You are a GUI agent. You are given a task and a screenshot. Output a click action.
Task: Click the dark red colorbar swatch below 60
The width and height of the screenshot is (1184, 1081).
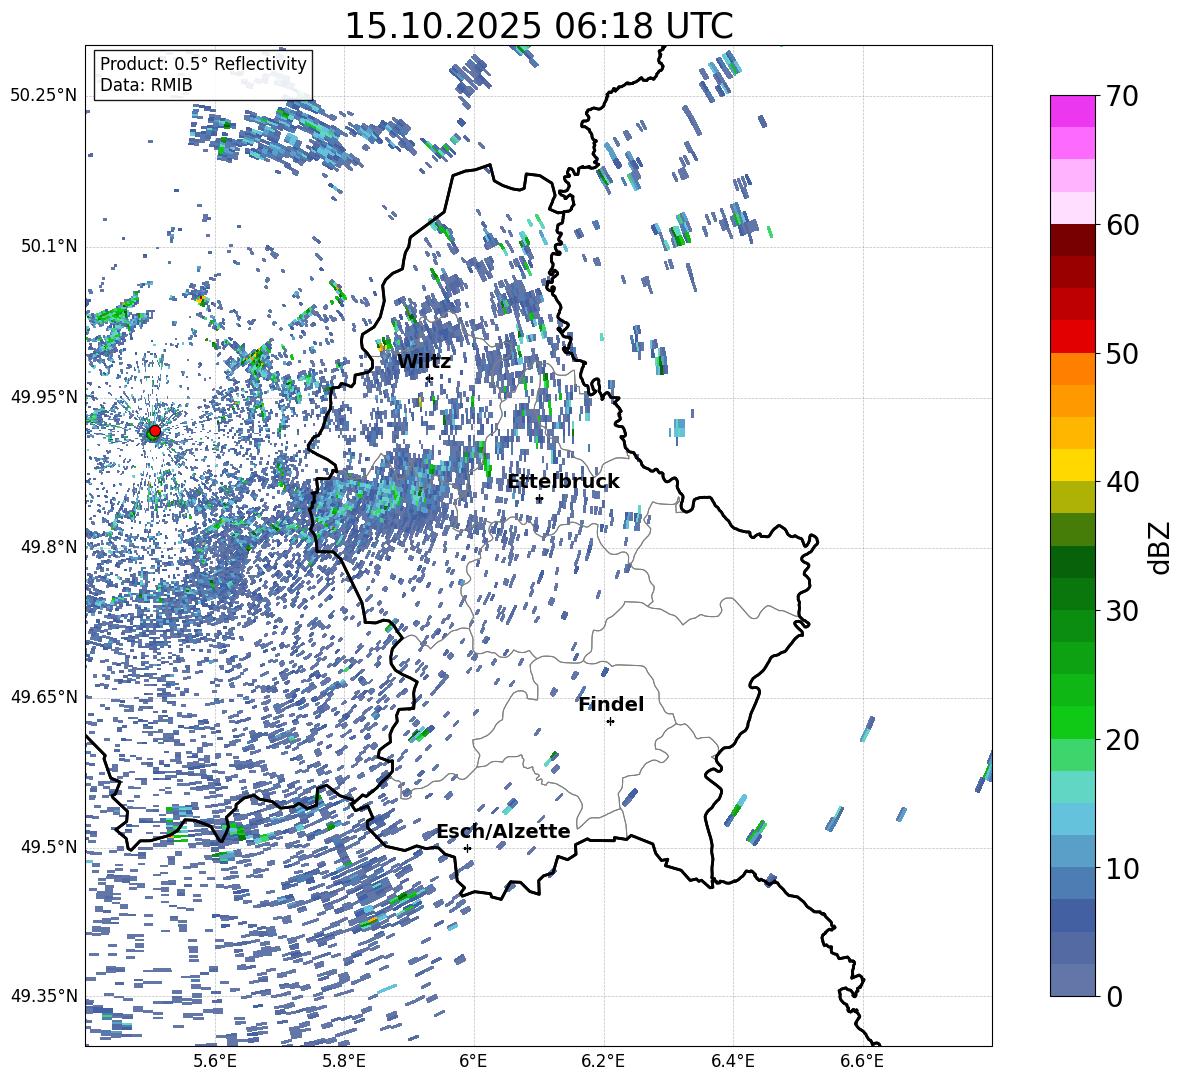click(1072, 240)
